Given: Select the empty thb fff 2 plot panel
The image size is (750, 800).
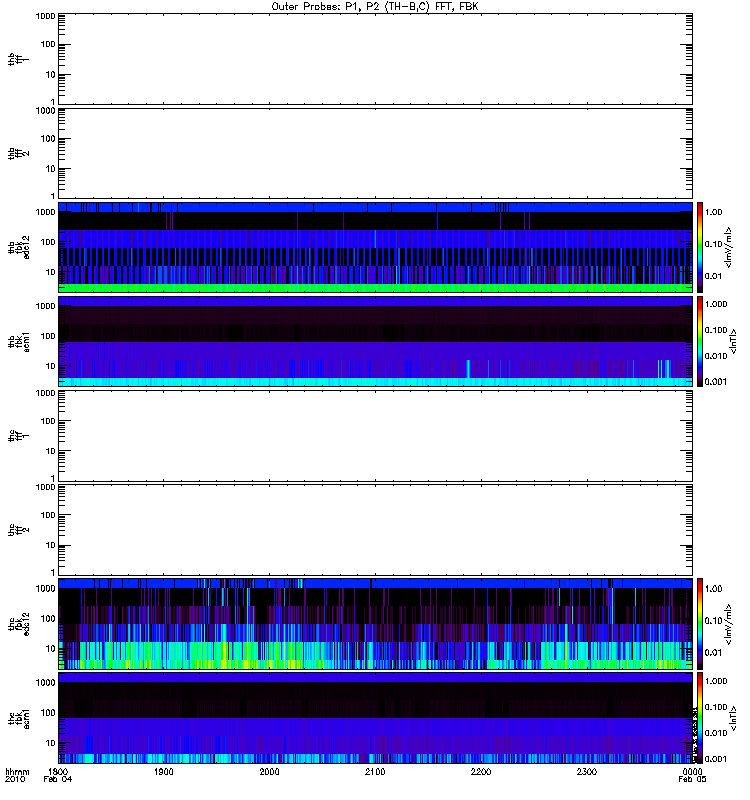Looking at the screenshot, I should 376,154.
